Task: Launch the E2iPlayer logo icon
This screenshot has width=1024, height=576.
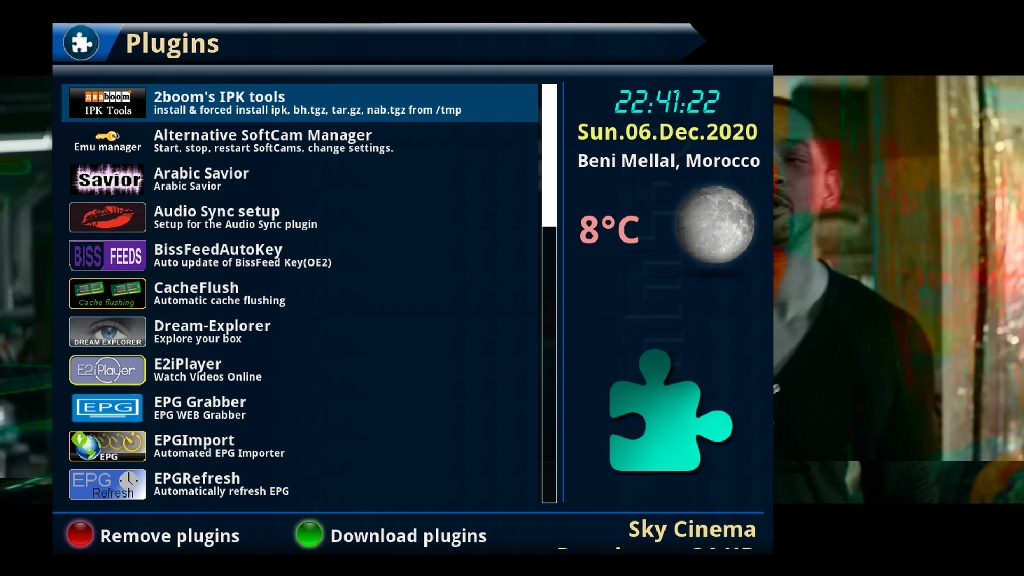Action: pyautogui.click(x=108, y=370)
